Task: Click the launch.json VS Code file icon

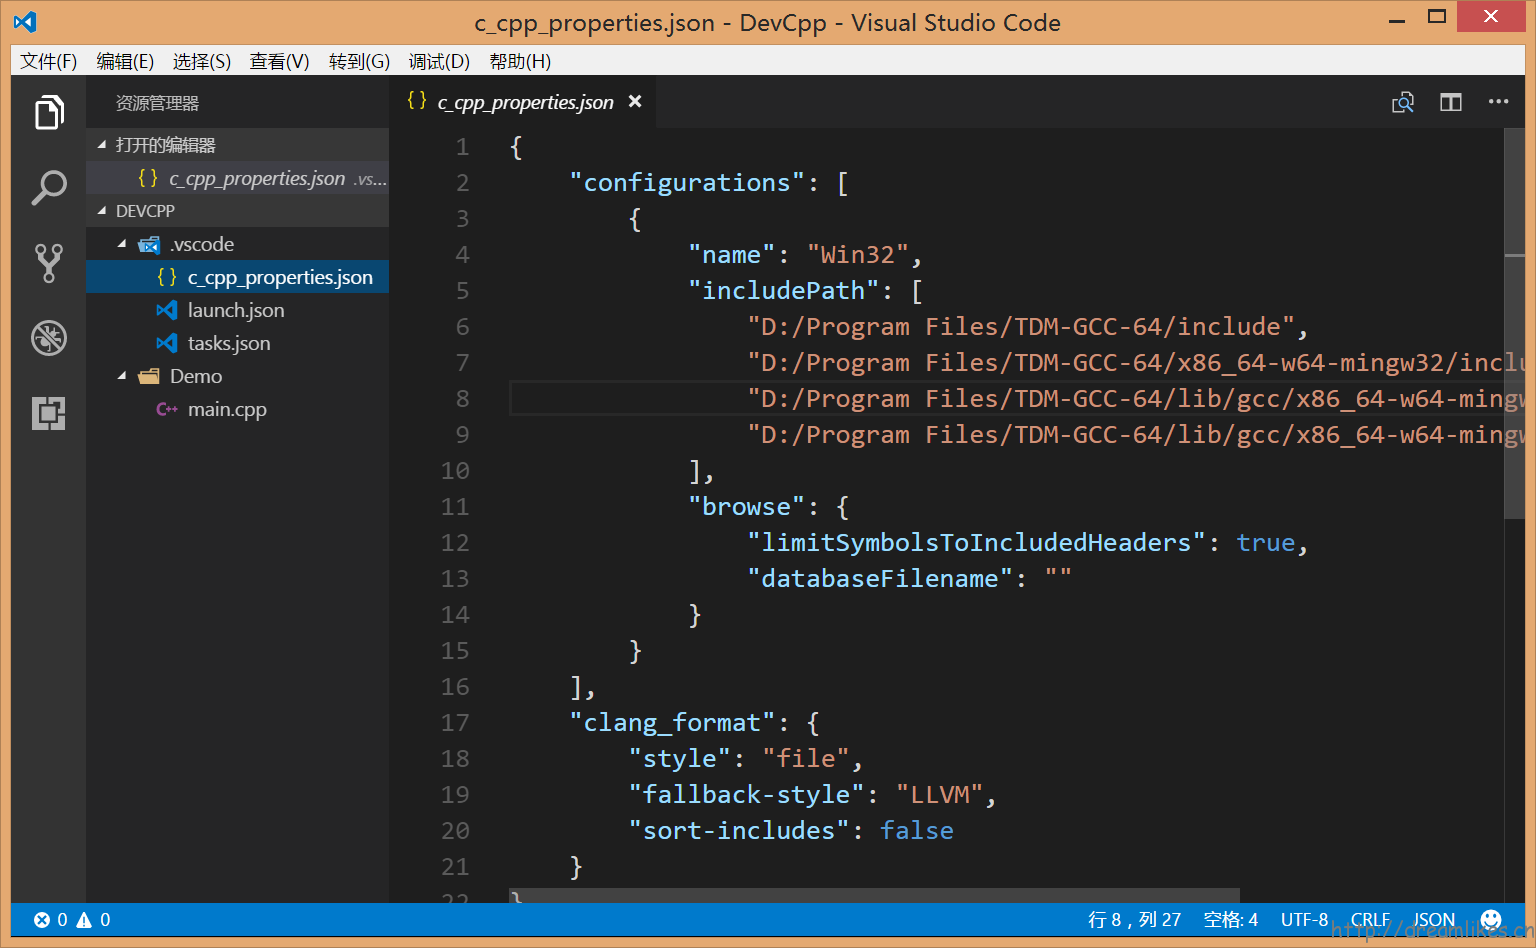Action: 167,310
